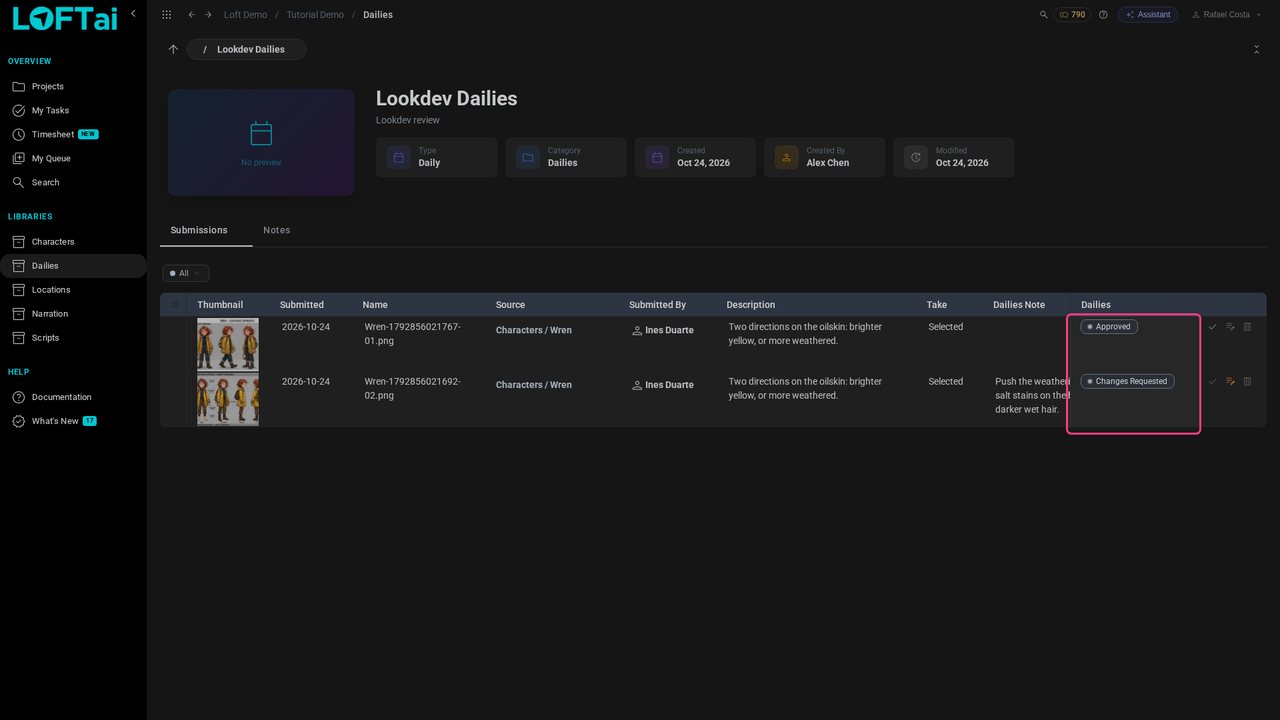1280x720 pixels.
Task: Go up one level with the arrow icon
Action: 173,49
